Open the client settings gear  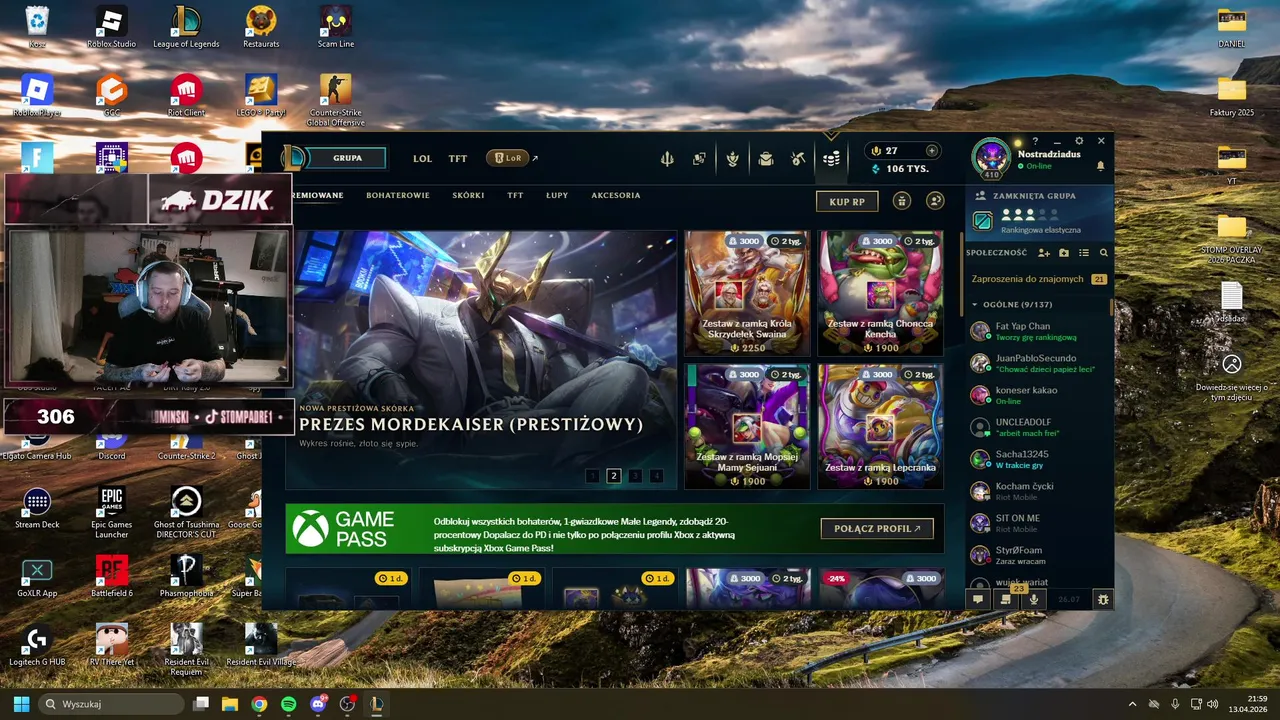pos(1079,141)
